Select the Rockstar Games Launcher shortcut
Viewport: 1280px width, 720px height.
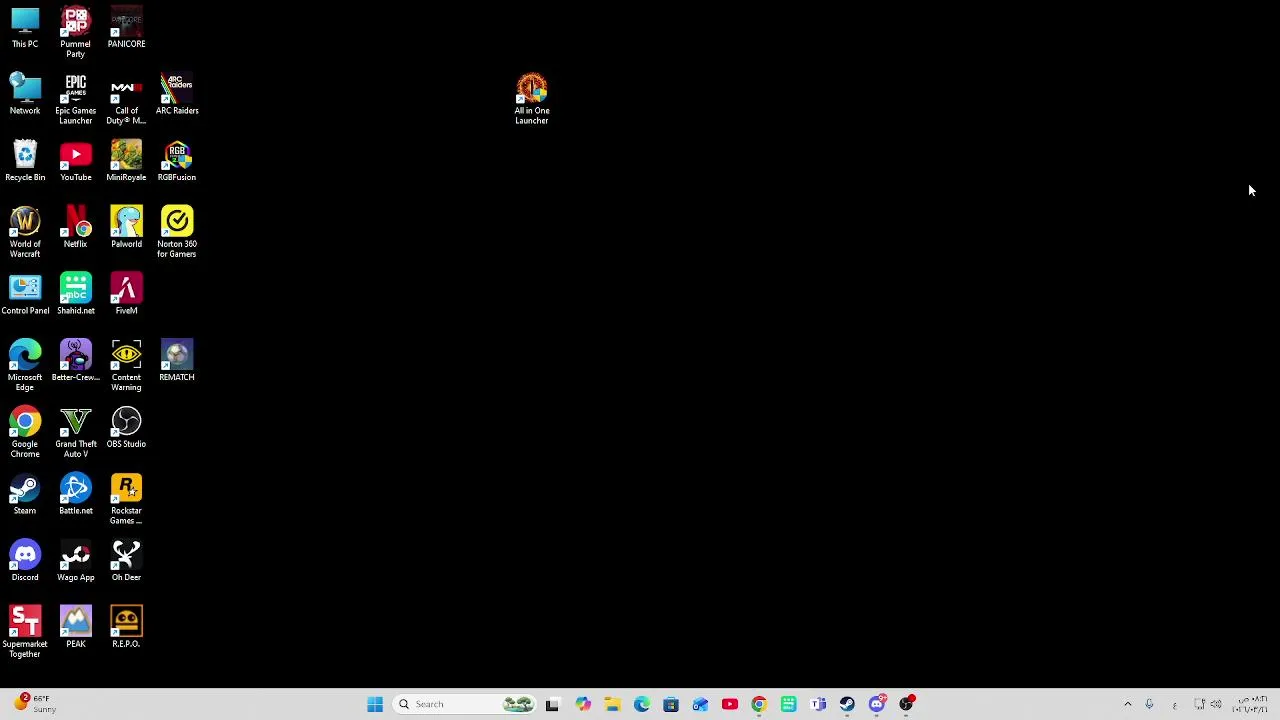click(126, 499)
